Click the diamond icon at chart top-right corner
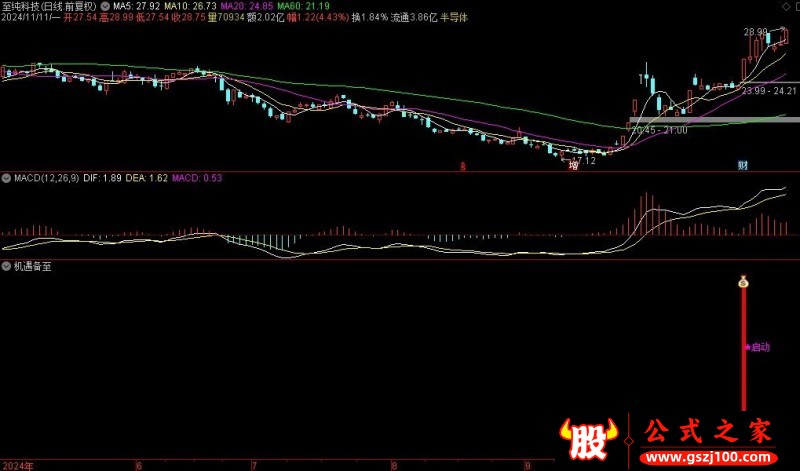The image size is (800, 471). click(x=785, y=6)
